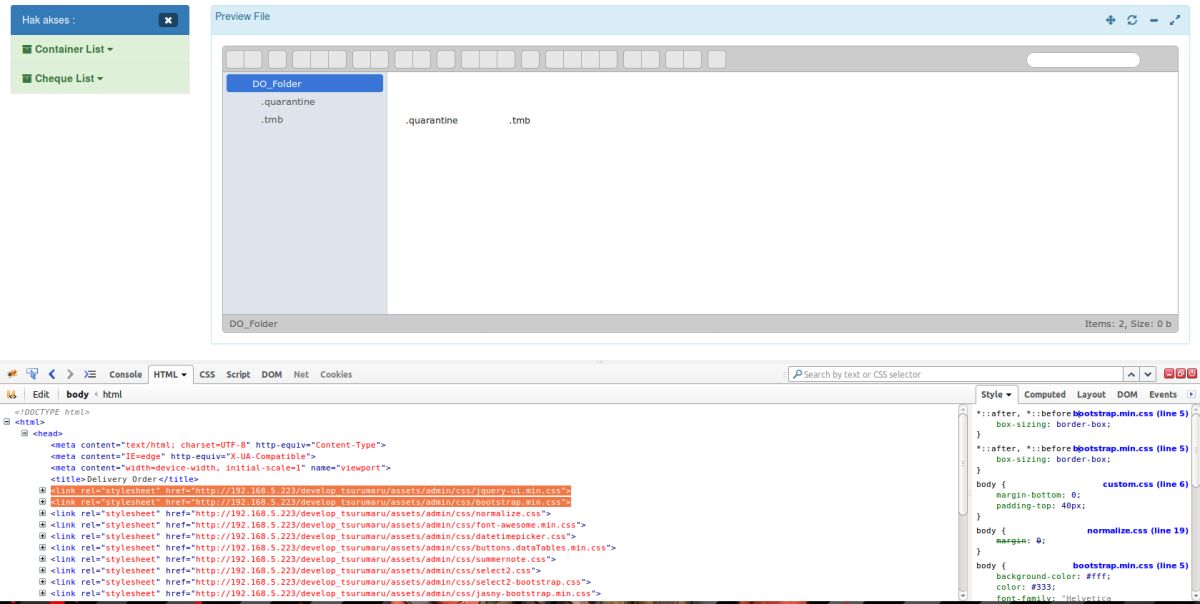The image size is (1200, 604).
Task: Focus the Search by text or CSS selector field
Action: [x=955, y=374]
